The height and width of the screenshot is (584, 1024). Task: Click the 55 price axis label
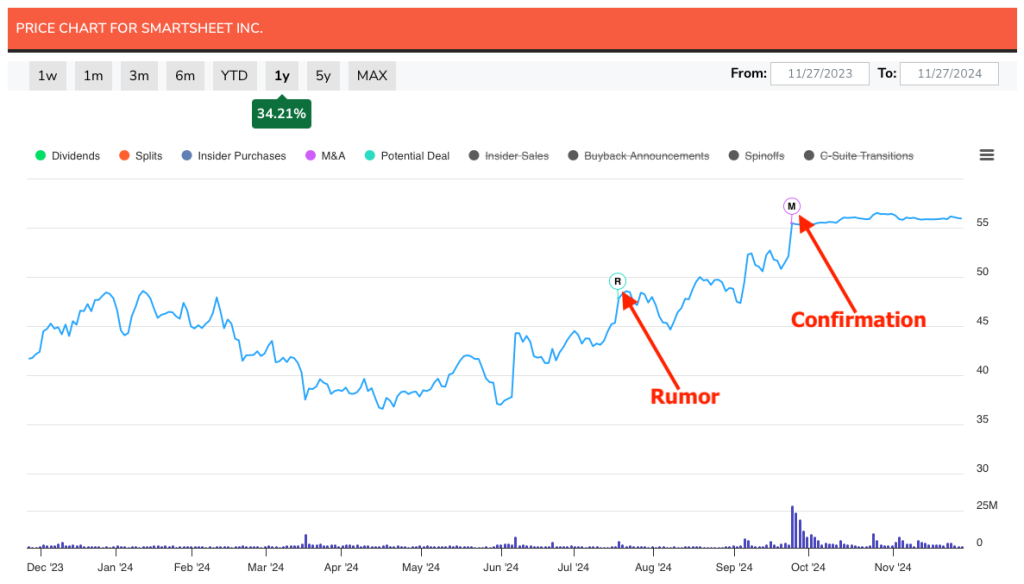(x=982, y=222)
